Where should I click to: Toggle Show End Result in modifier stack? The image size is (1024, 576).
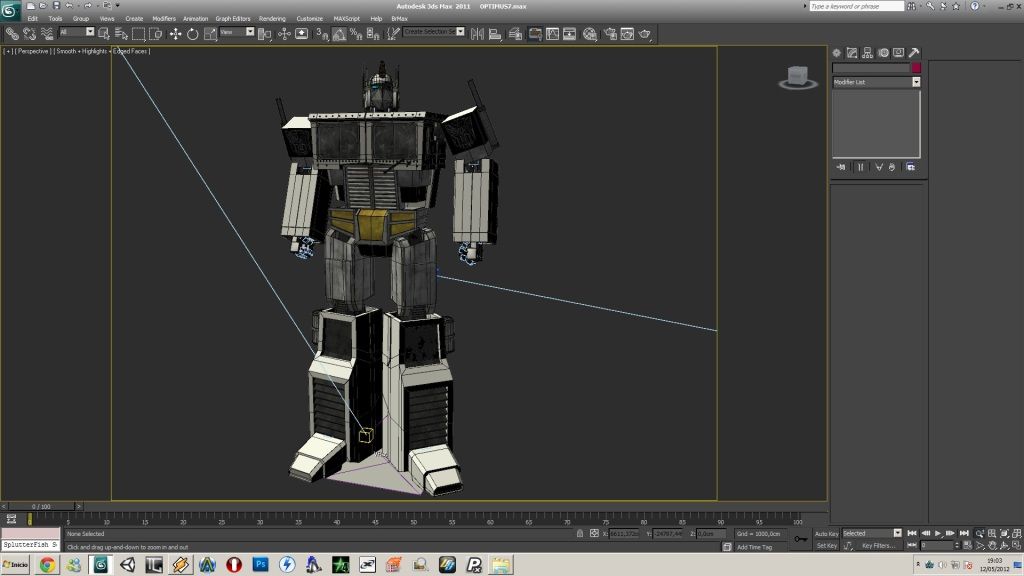click(x=861, y=167)
